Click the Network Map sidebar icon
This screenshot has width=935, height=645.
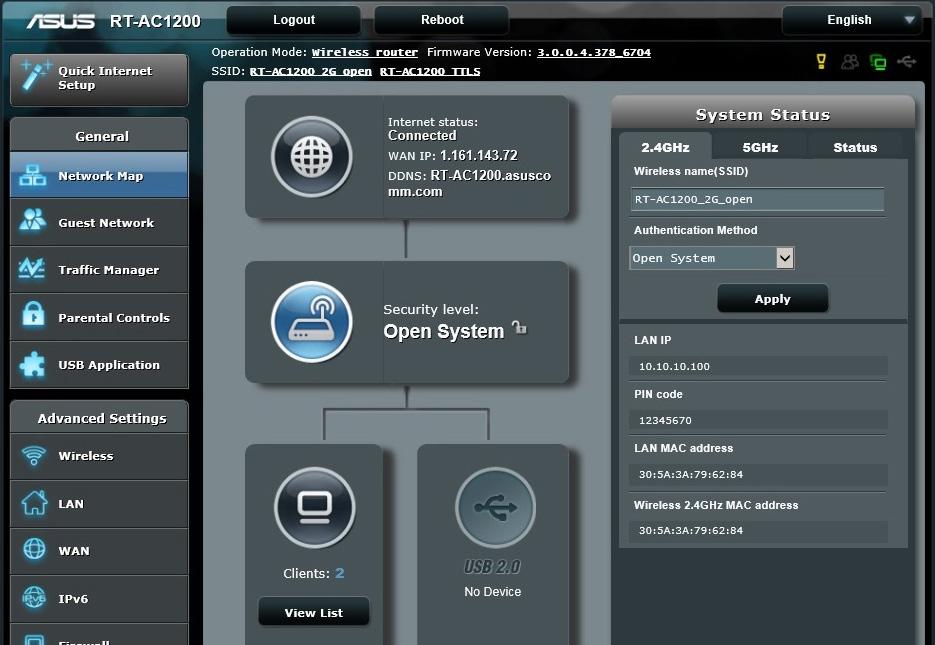(33, 175)
